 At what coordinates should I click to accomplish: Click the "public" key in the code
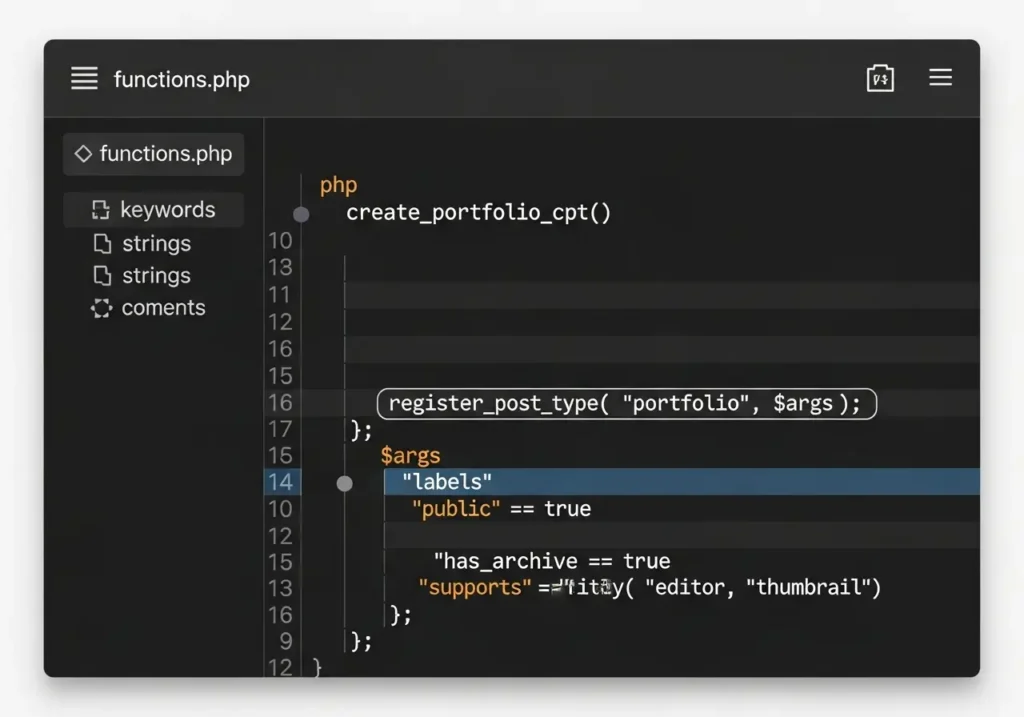coord(457,509)
